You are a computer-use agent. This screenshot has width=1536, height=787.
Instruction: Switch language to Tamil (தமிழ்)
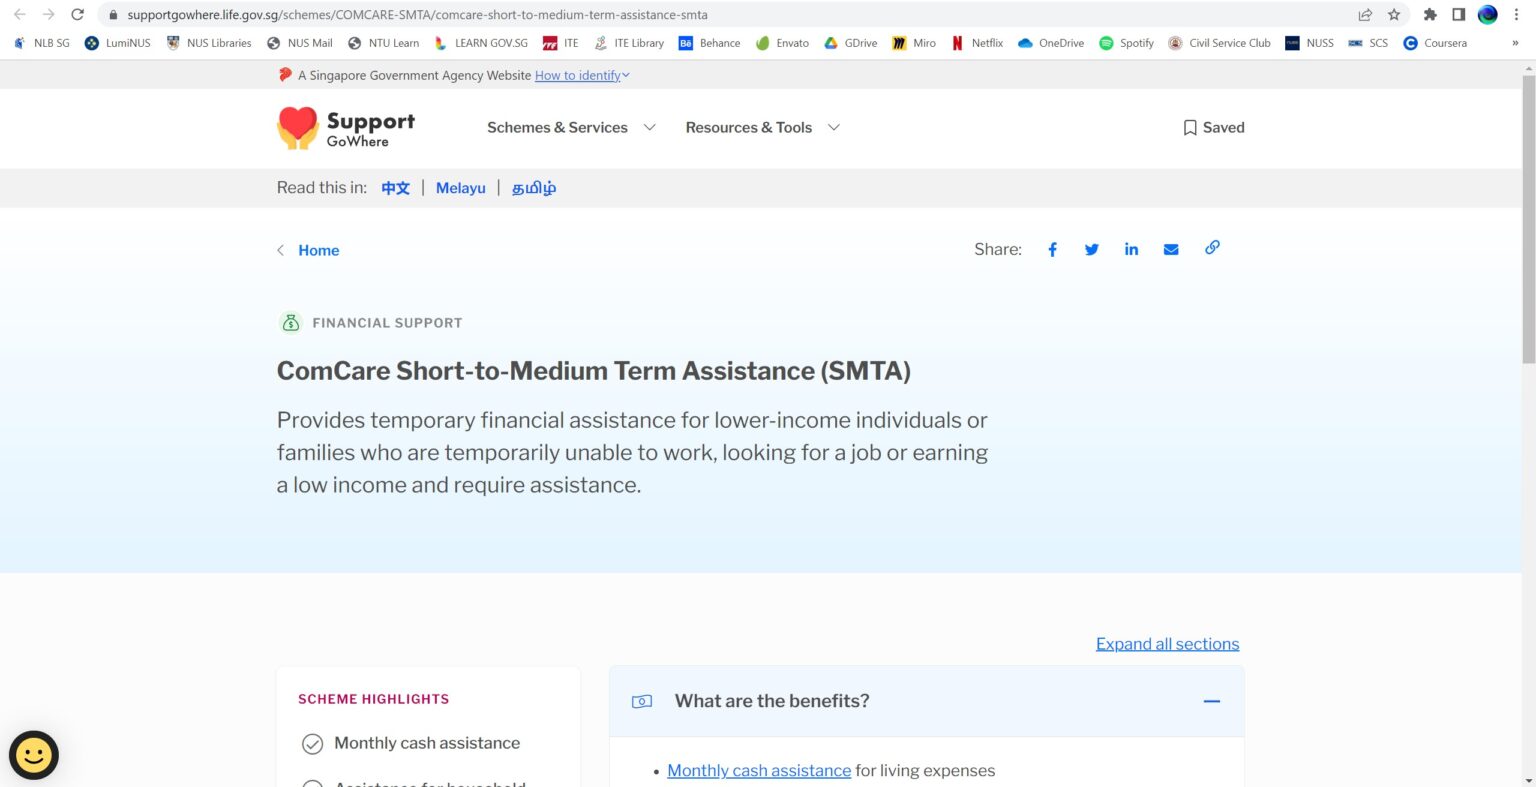coord(534,188)
